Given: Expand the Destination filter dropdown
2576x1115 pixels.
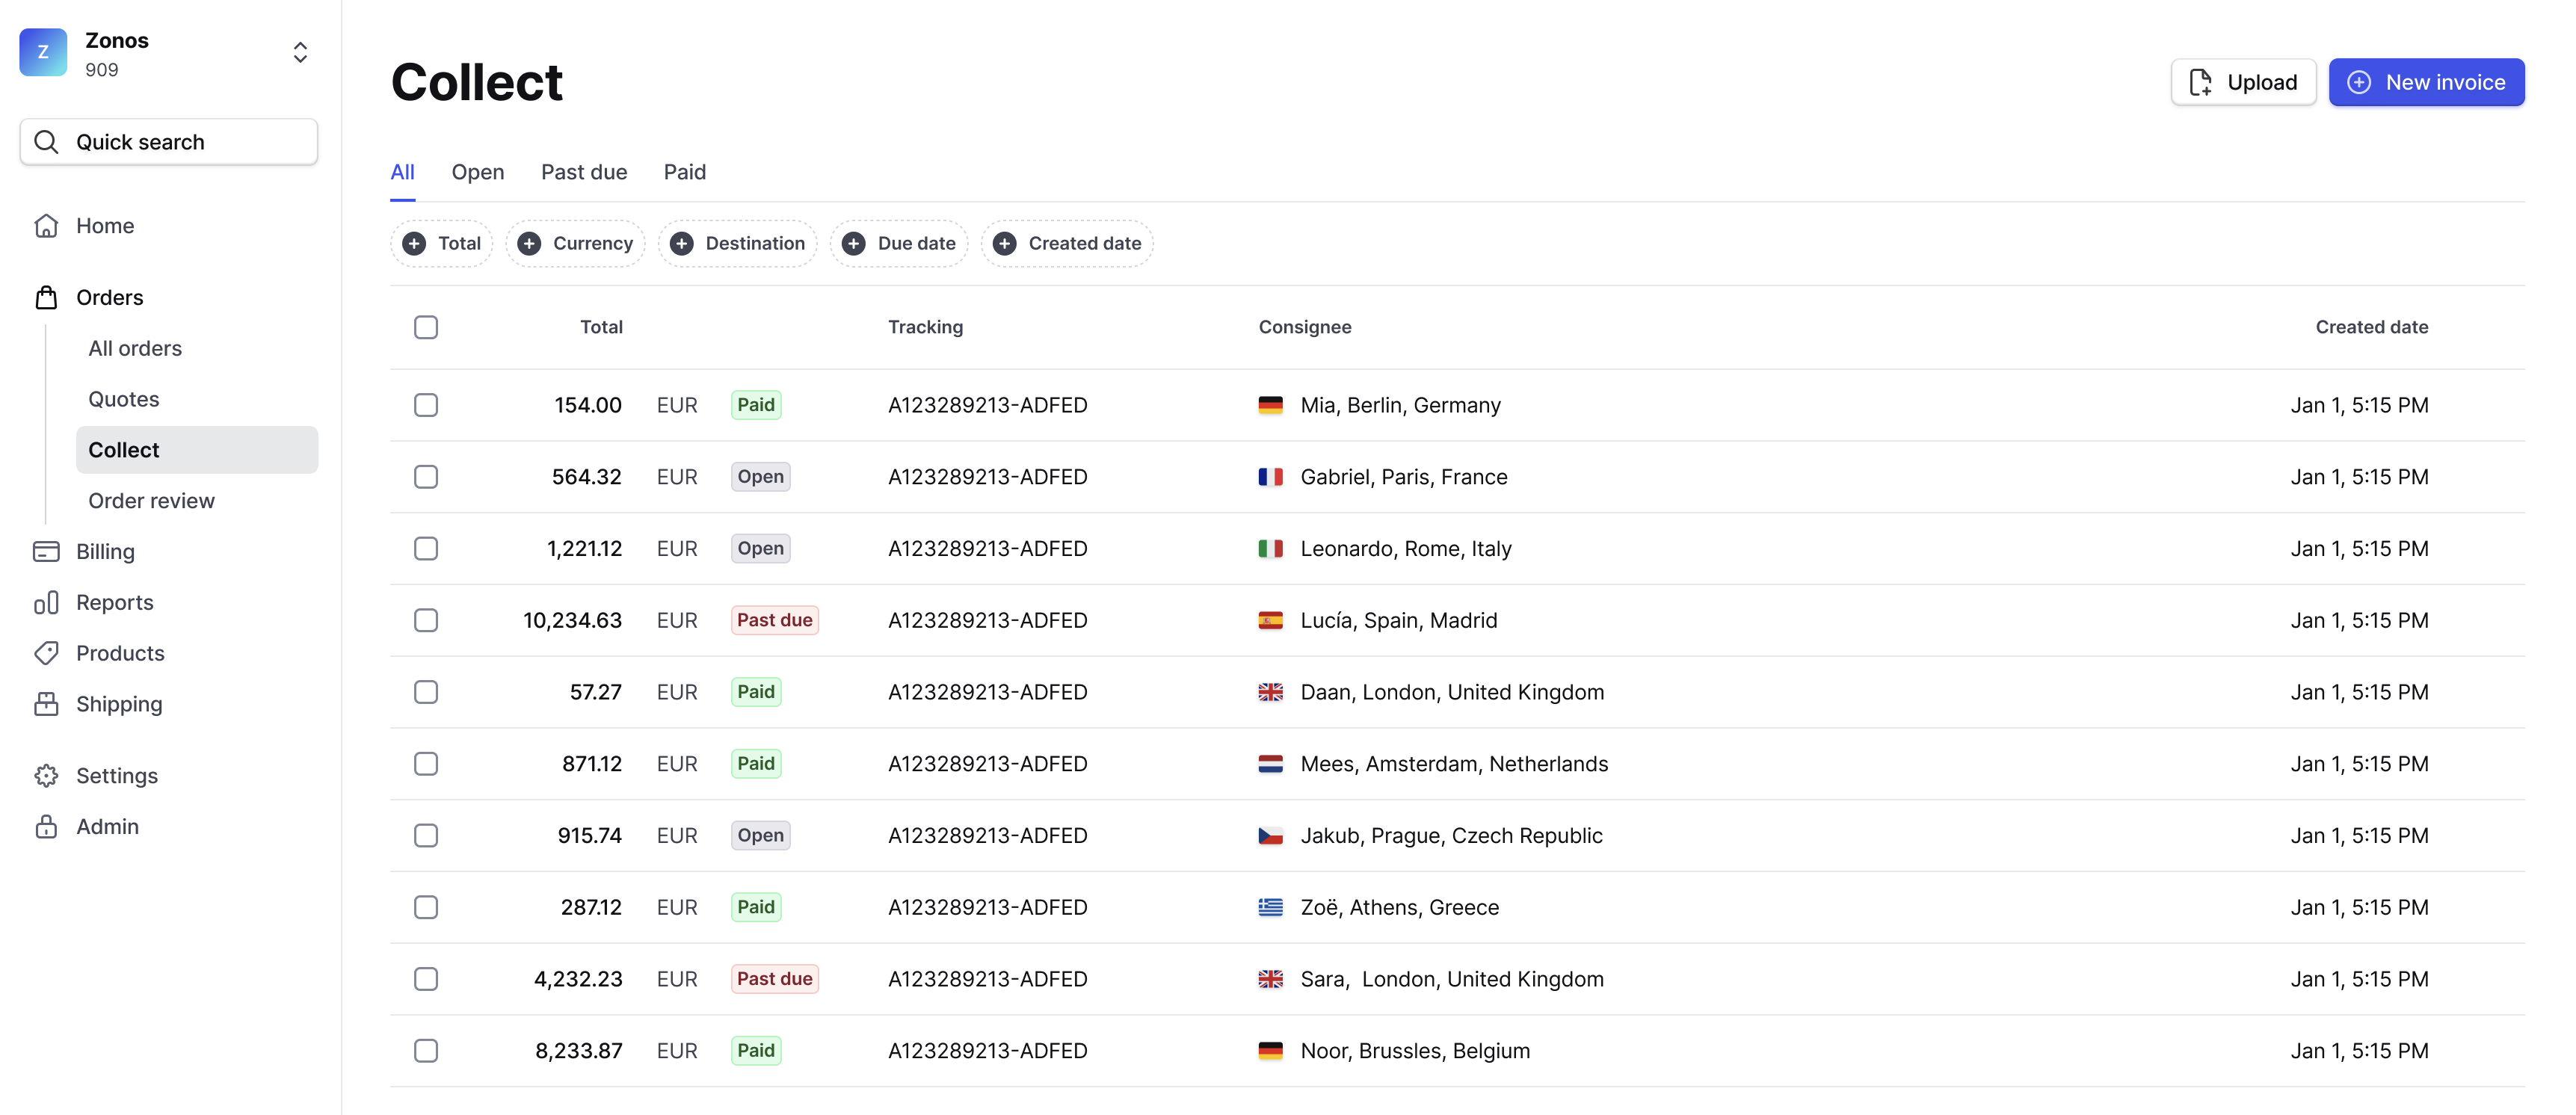Looking at the screenshot, I should (x=736, y=243).
